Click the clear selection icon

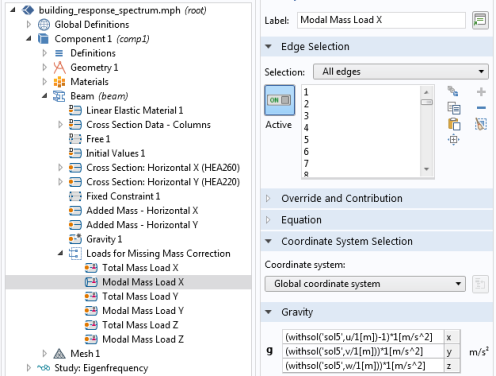coord(481,124)
